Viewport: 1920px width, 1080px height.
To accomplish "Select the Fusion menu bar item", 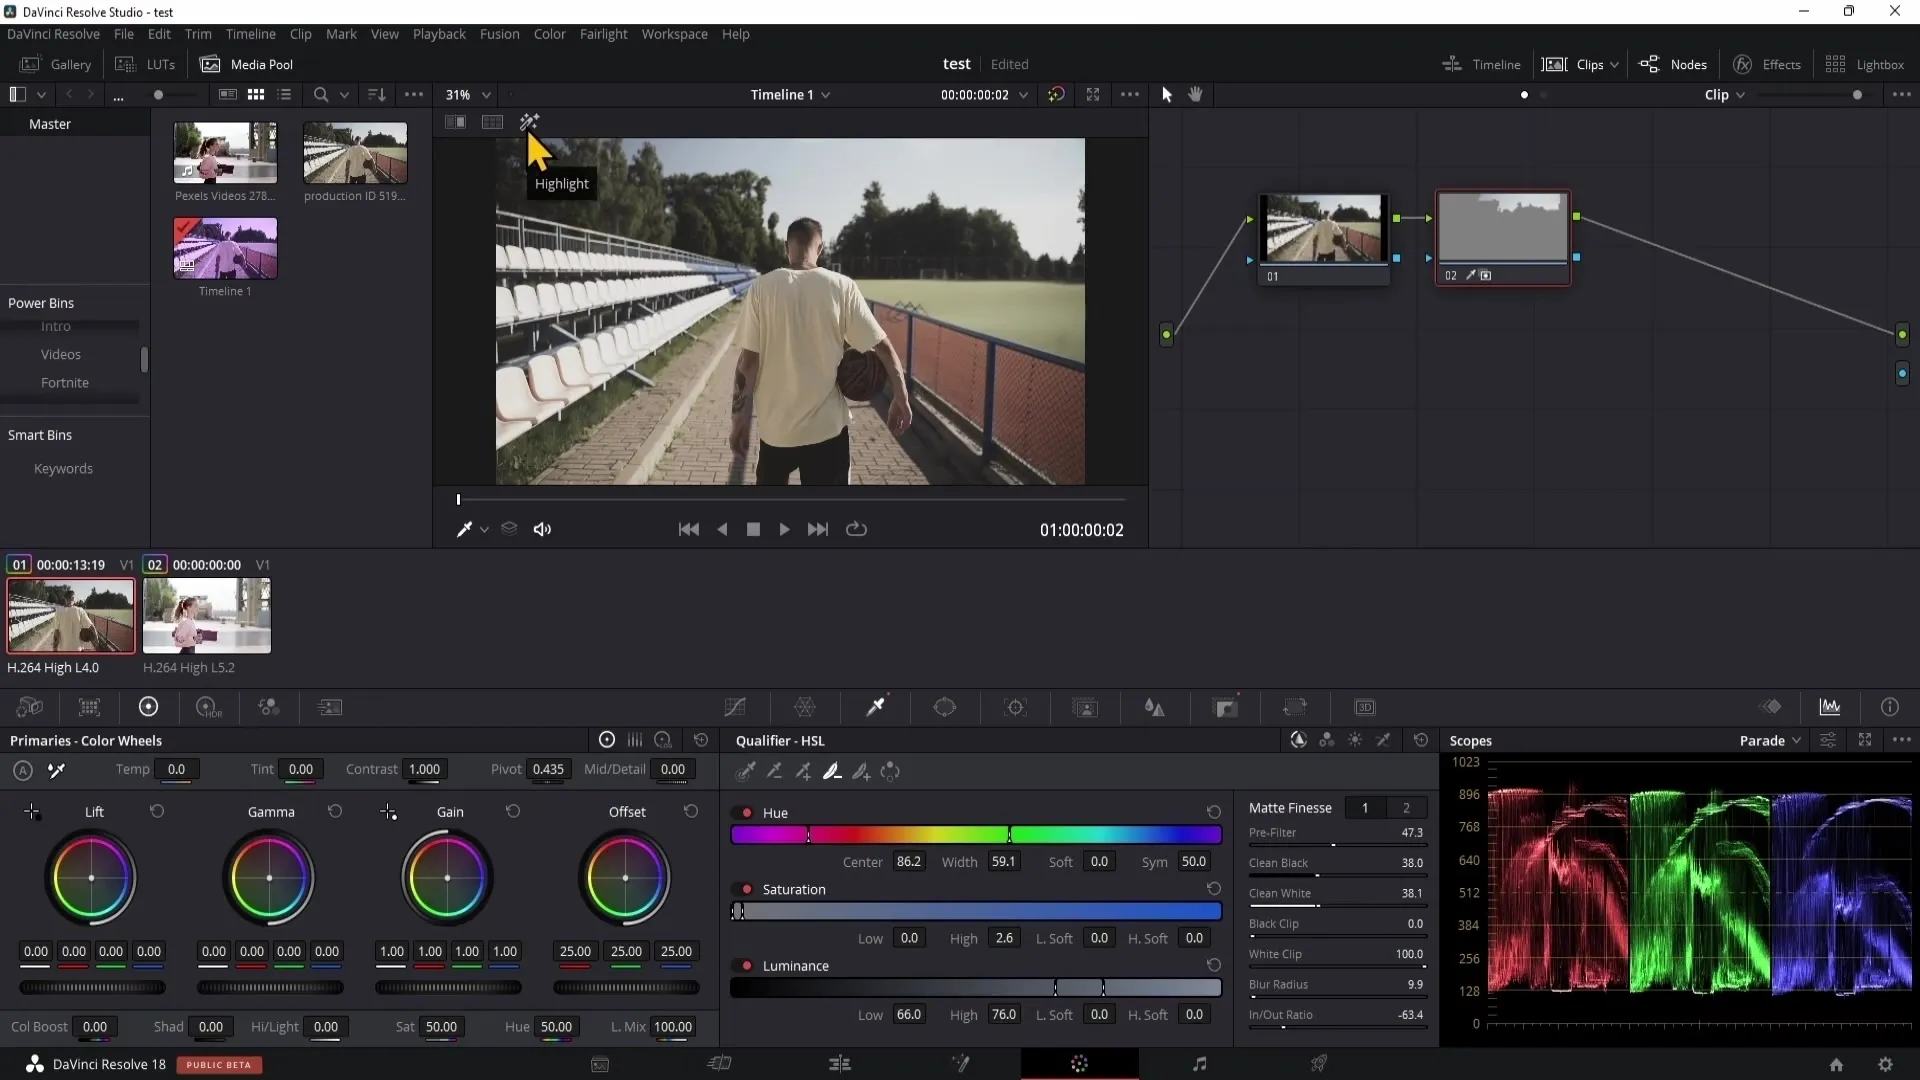I will (x=501, y=33).
